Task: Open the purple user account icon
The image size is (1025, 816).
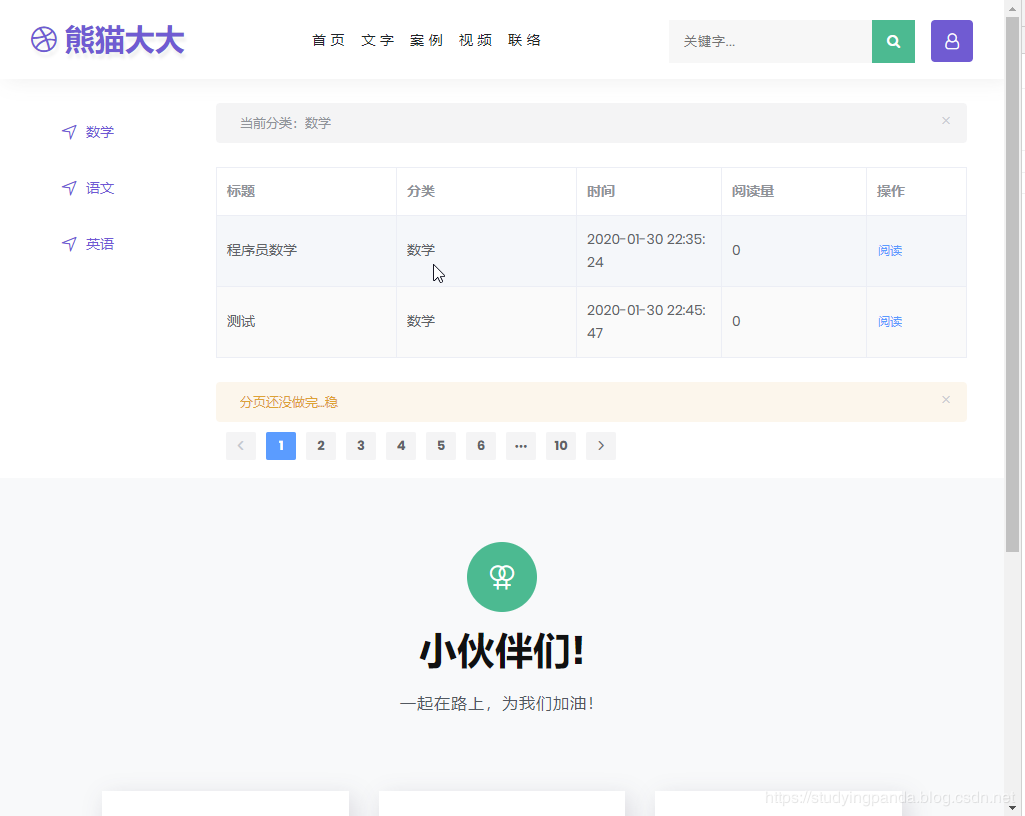Action: click(951, 41)
